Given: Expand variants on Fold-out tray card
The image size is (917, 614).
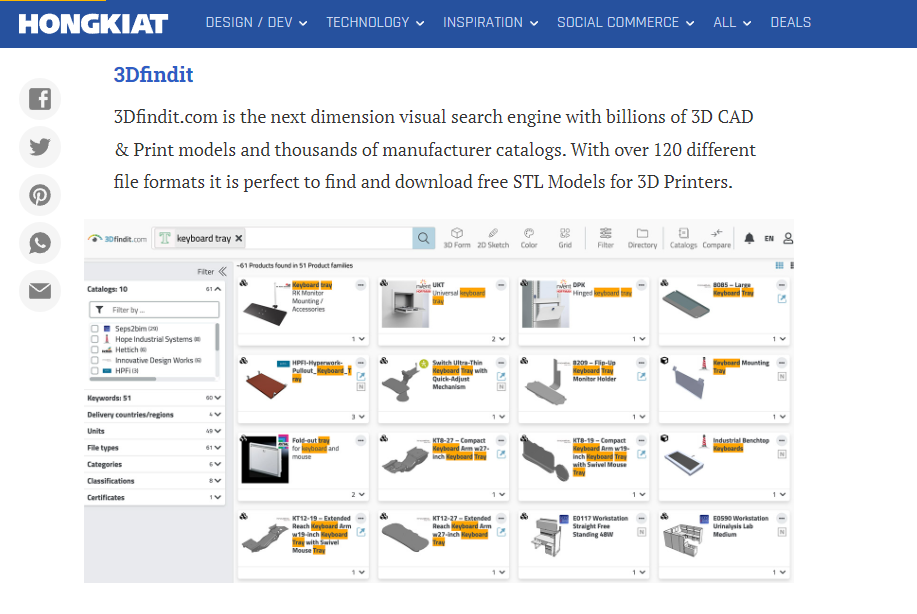Looking at the screenshot, I should point(358,495).
